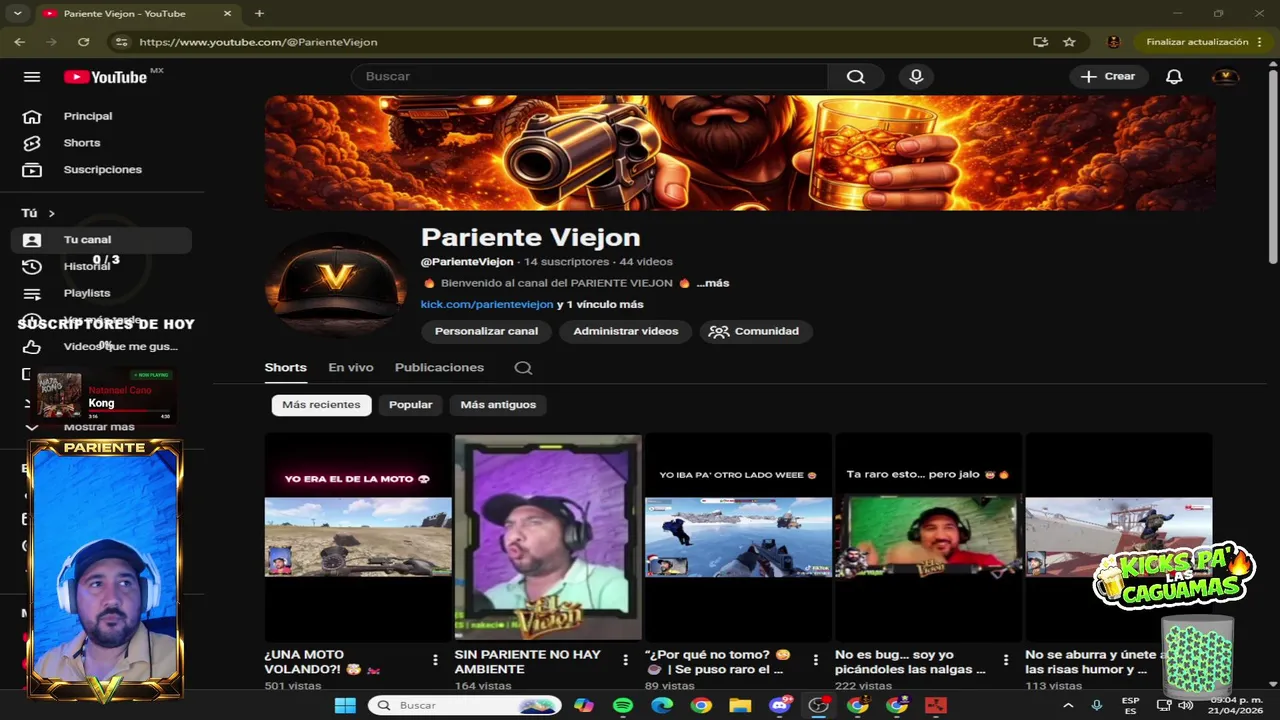Image resolution: width=1280 pixels, height=720 pixels.
Task: Open kick.com/parienteviejon link
Action: pos(487,304)
